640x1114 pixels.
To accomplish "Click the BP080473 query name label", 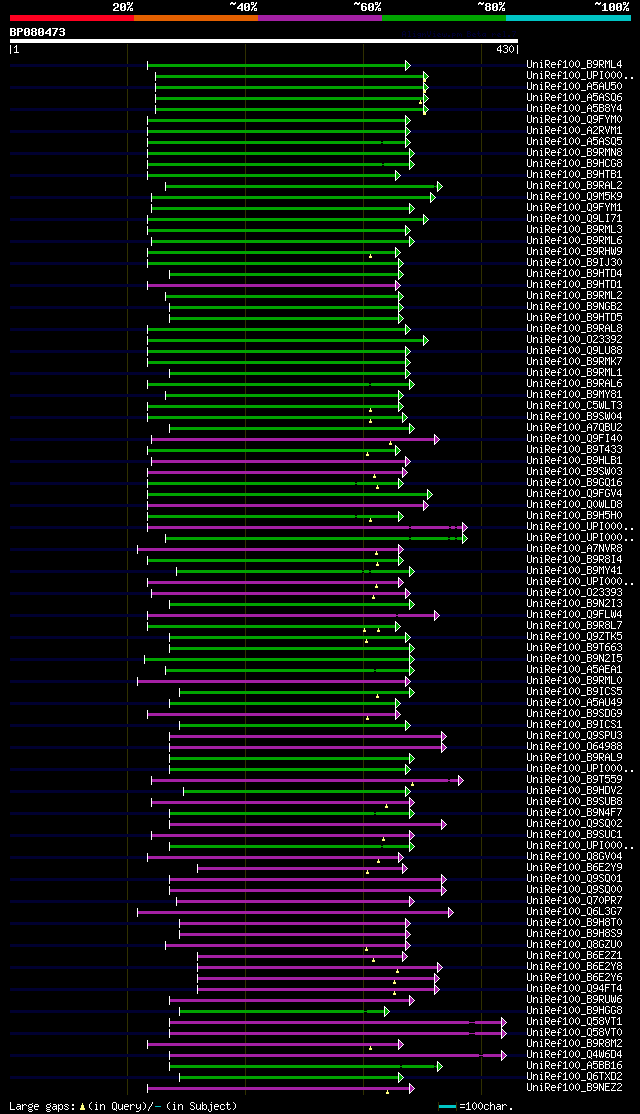I will click(x=38, y=32).
